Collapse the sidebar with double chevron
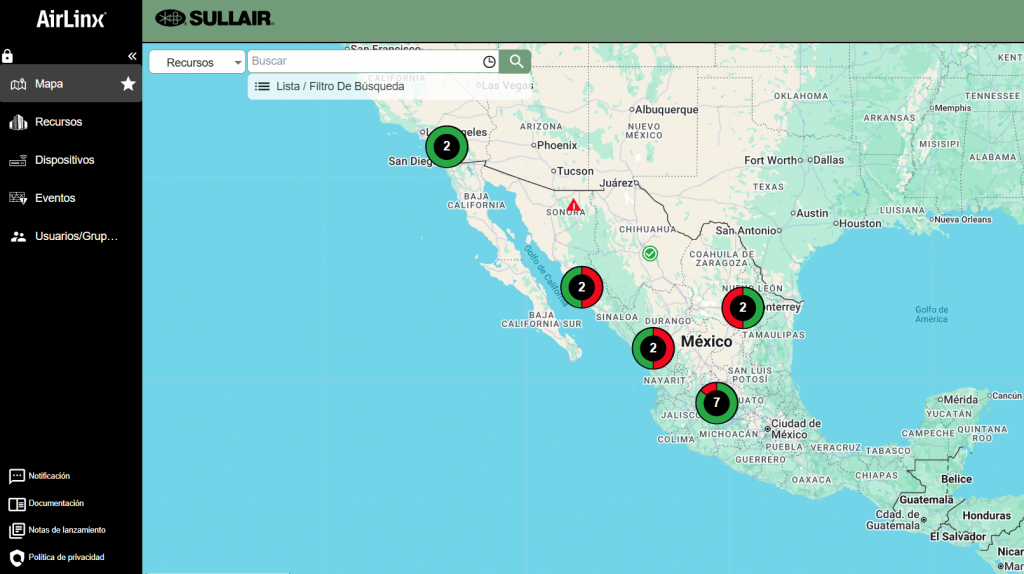This screenshot has height=574, width=1024. 132,56
